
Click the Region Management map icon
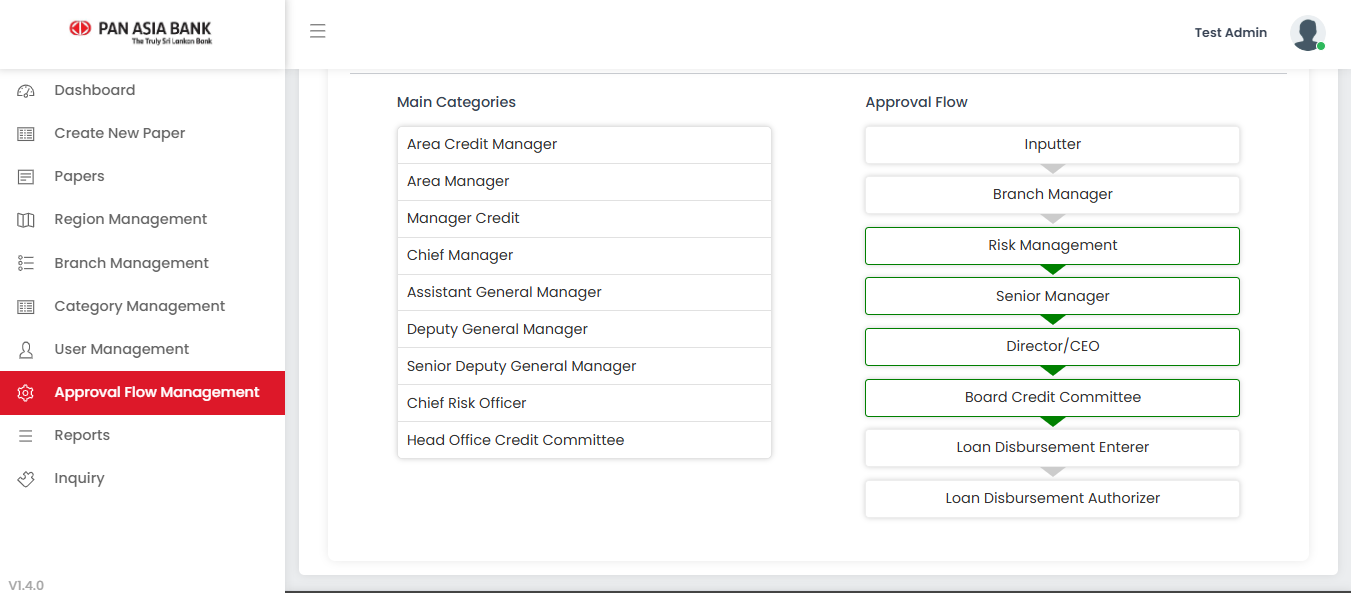point(26,220)
